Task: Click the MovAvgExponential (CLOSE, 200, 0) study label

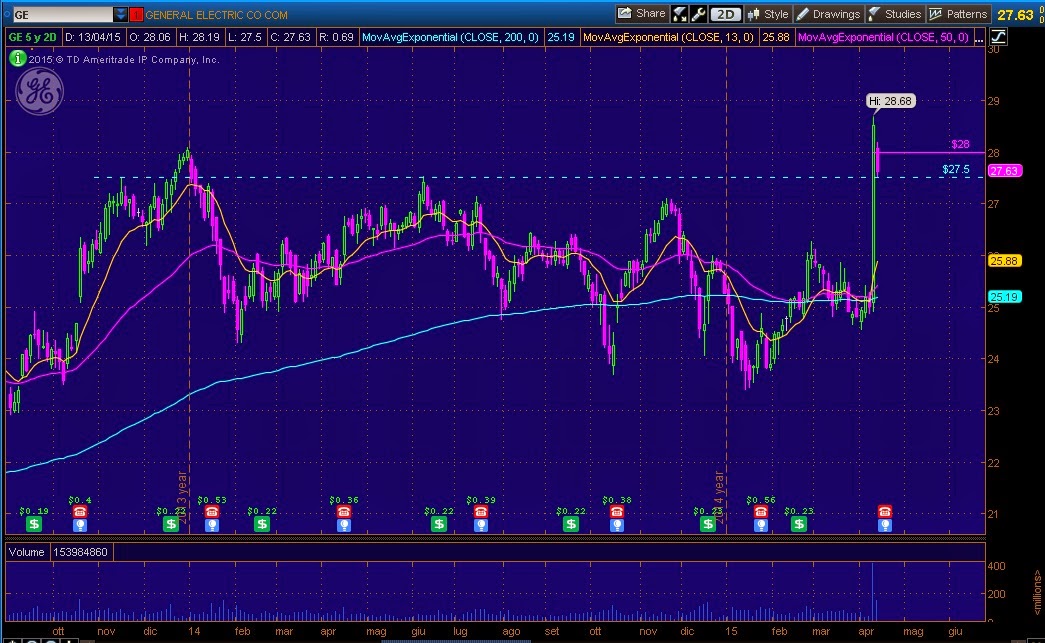Action: (450, 37)
